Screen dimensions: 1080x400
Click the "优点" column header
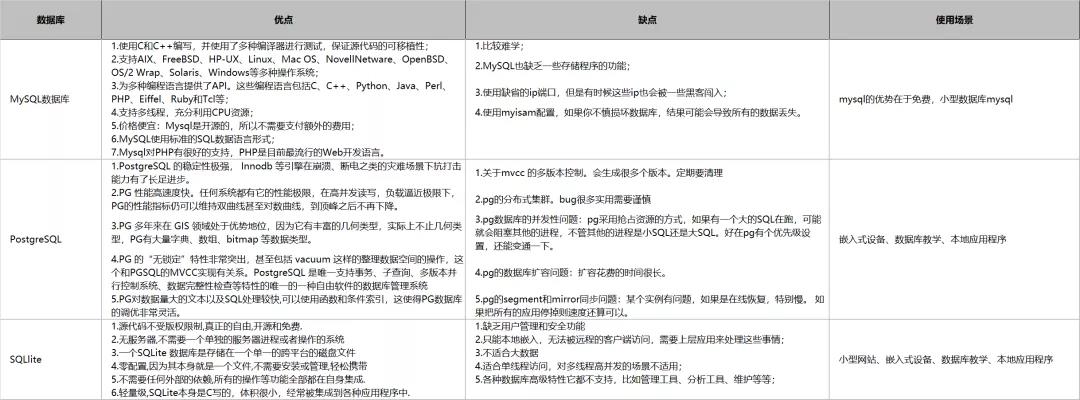pyautogui.click(x=284, y=19)
